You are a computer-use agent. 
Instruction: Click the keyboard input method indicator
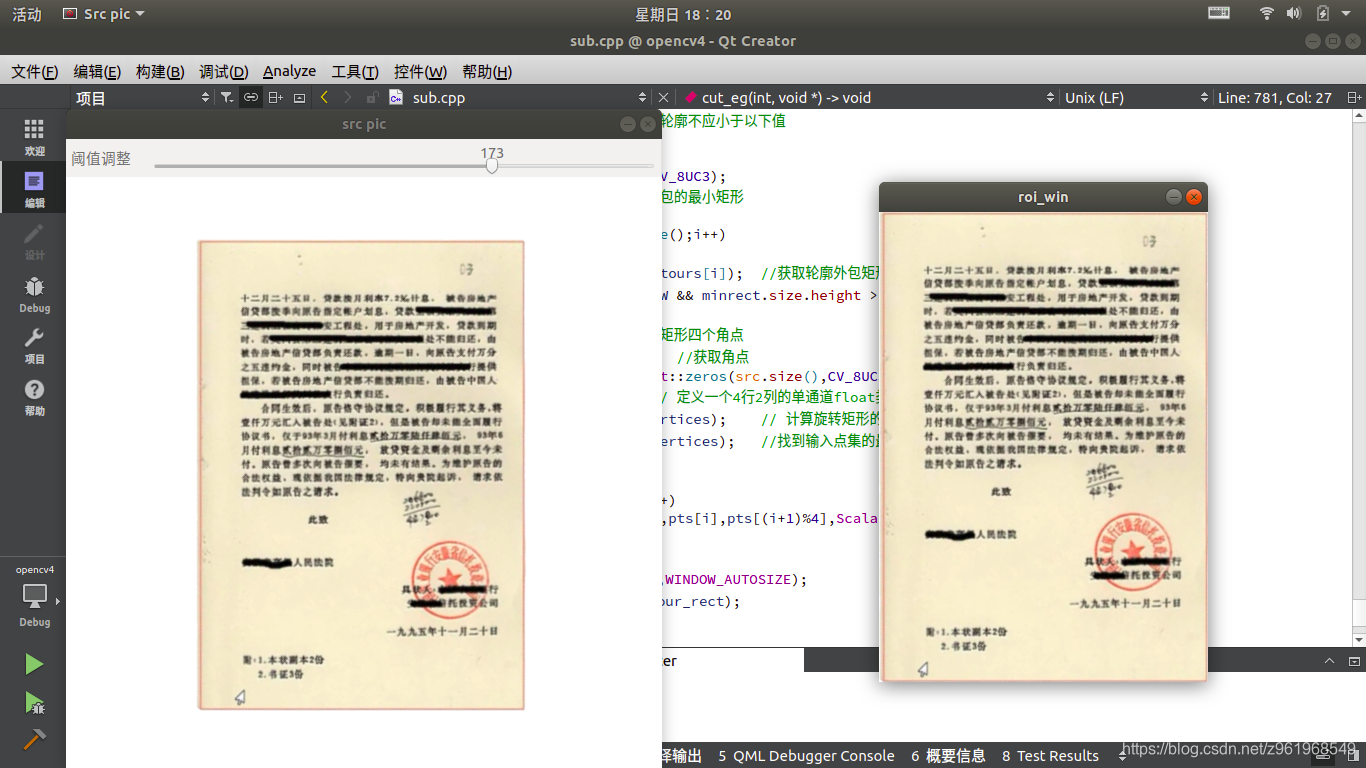pos(1219,13)
